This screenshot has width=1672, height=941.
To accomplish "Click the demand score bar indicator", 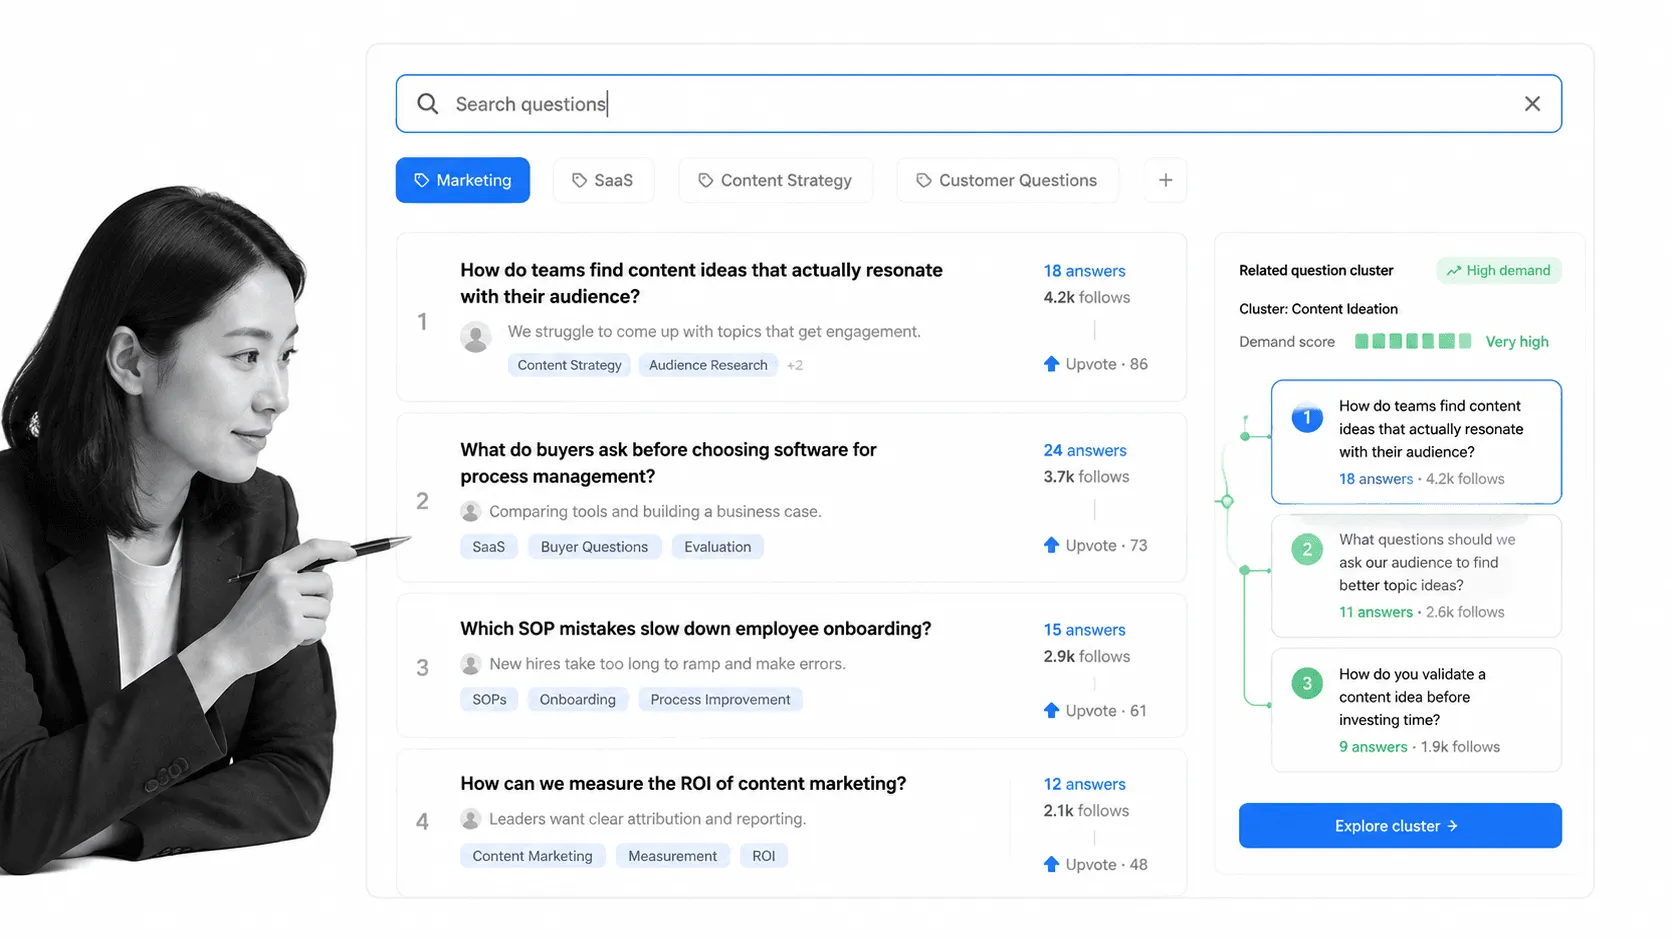I will [x=1413, y=341].
